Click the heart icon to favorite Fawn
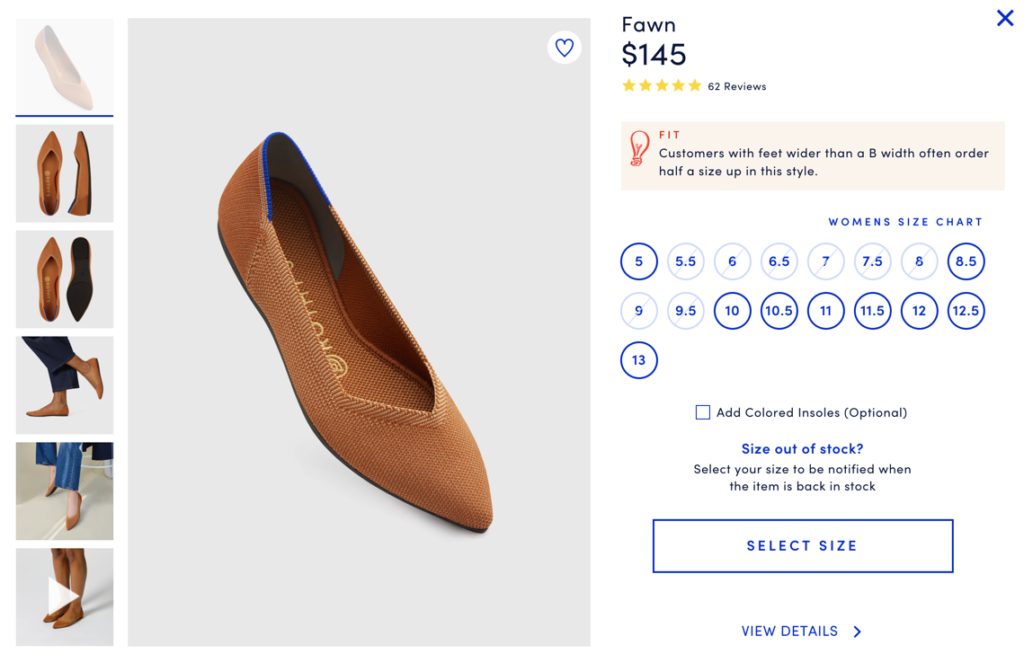Viewport: 1024px width, 654px height. pyautogui.click(x=564, y=47)
